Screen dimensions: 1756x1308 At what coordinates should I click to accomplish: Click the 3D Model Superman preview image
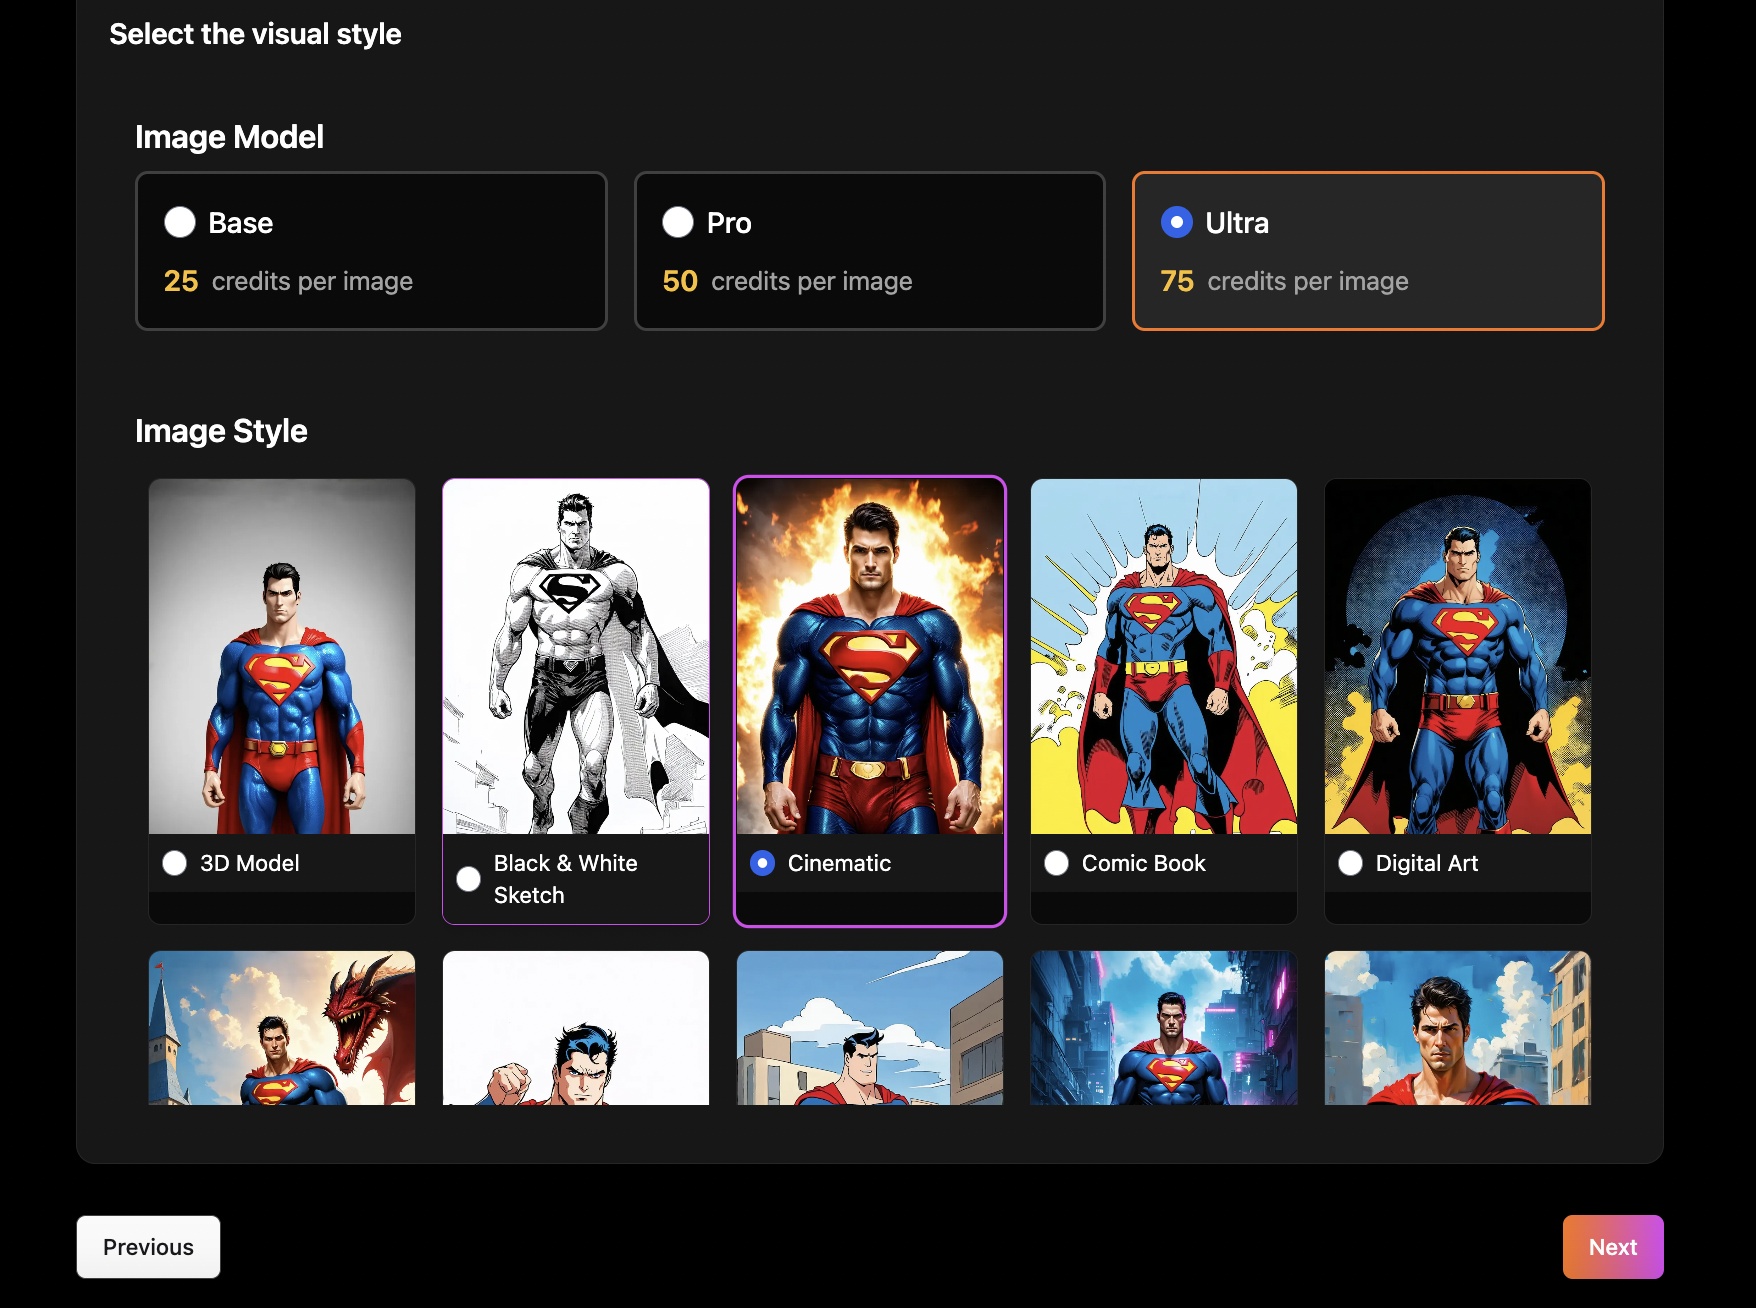click(282, 656)
